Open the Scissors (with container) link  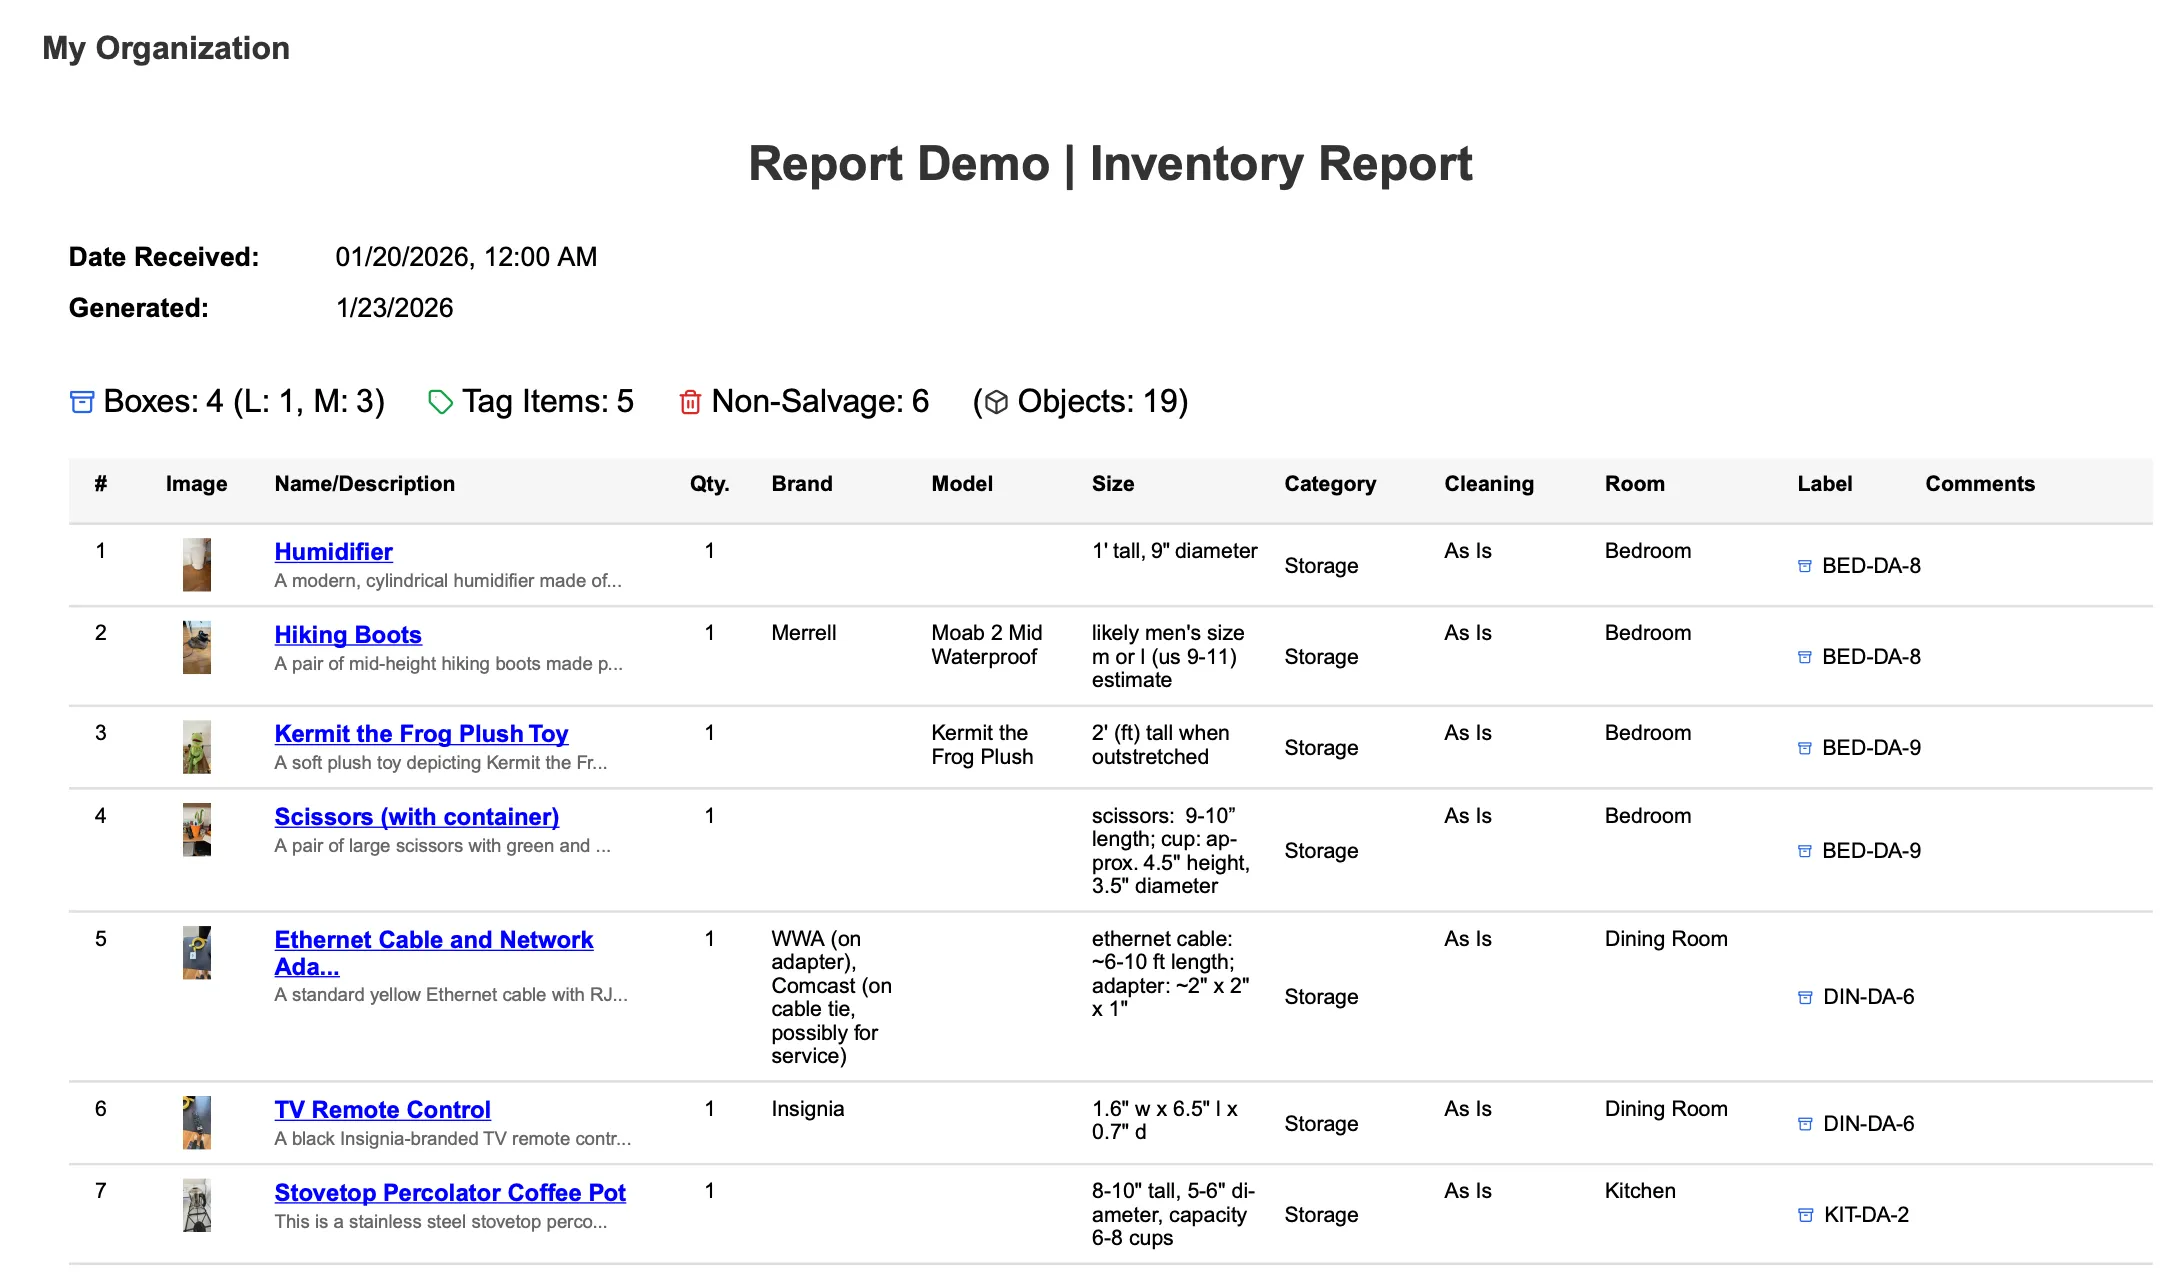tap(416, 817)
